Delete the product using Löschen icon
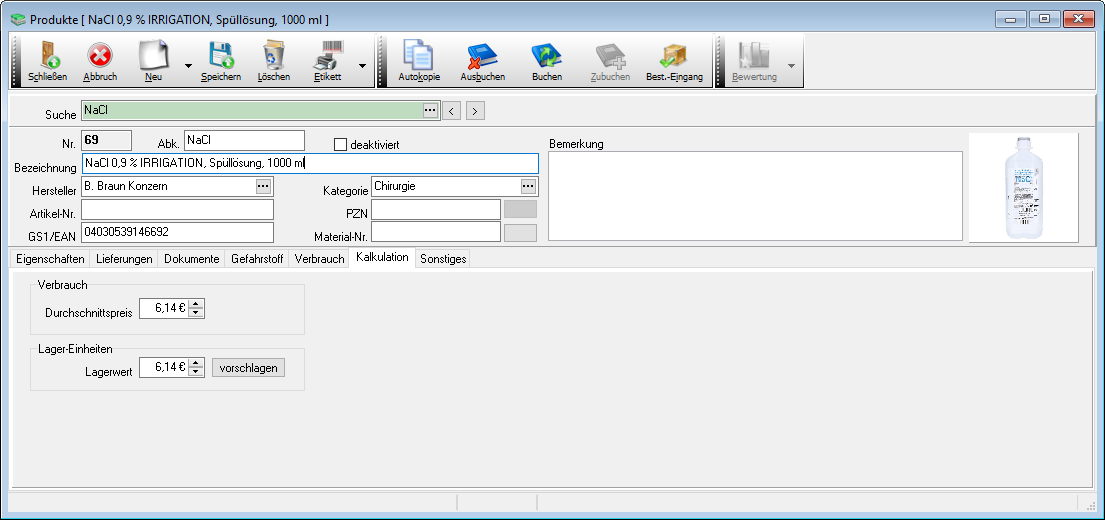Image resolution: width=1105 pixels, height=520 pixels. pos(273,61)
